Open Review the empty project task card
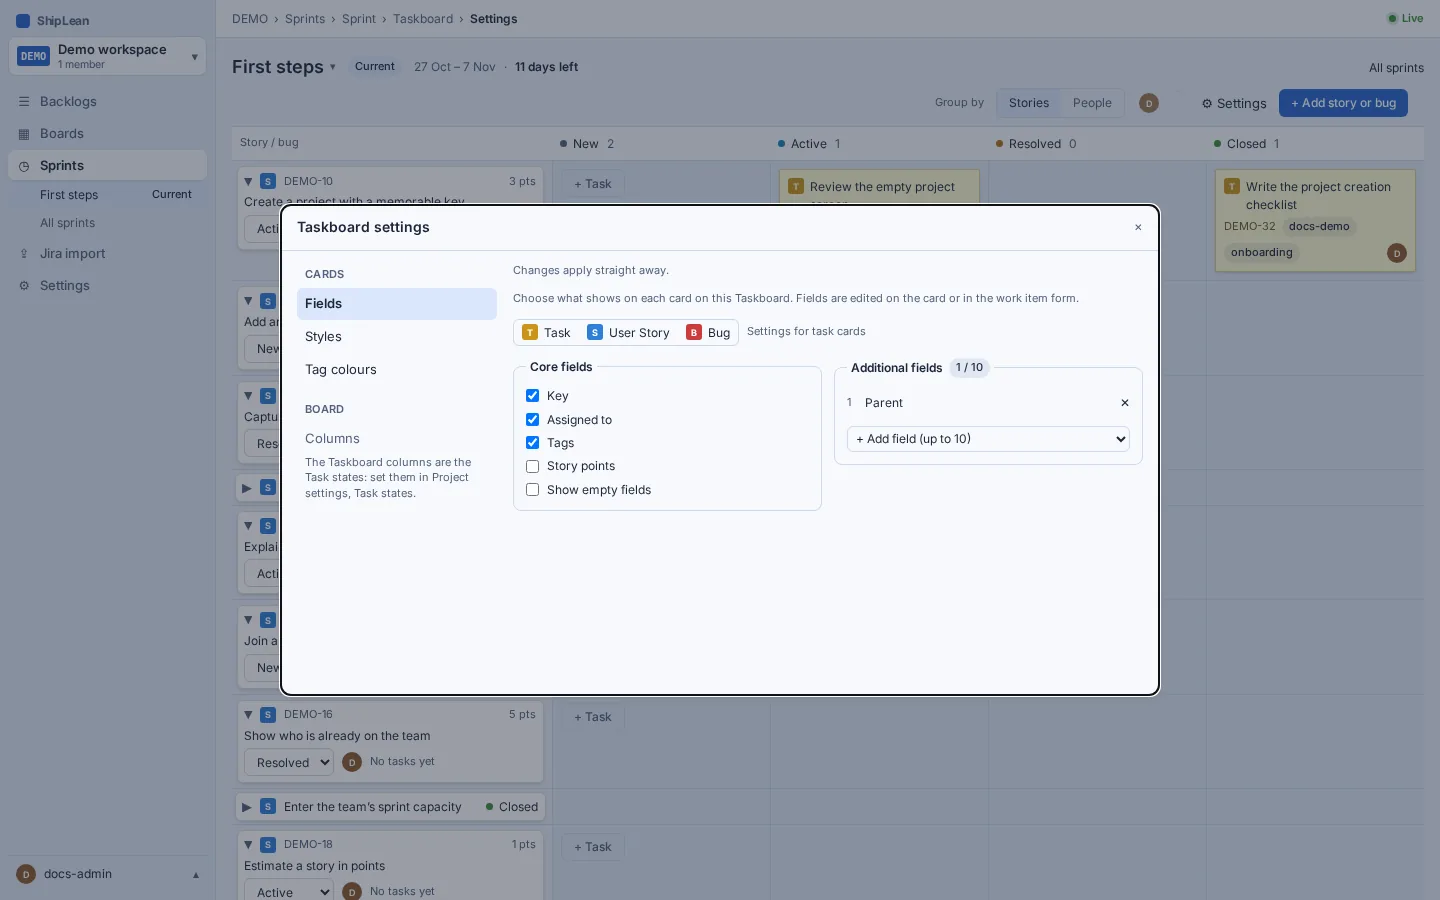The height and width of the screenshot is (900, 1440). point(879,187)
